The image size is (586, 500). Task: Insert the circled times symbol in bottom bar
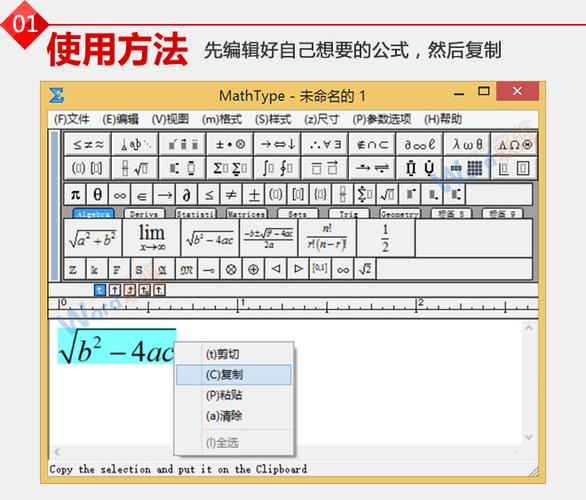pyautogui.click(x=231, y=269)
